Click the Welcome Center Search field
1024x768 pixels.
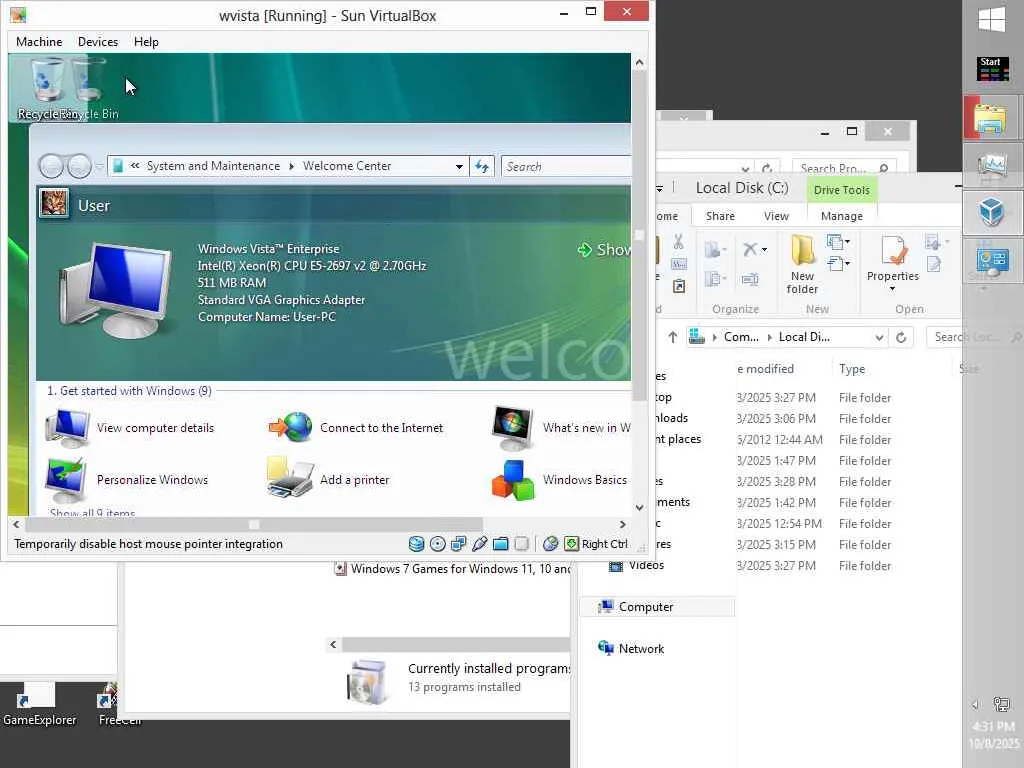(566, 167)
